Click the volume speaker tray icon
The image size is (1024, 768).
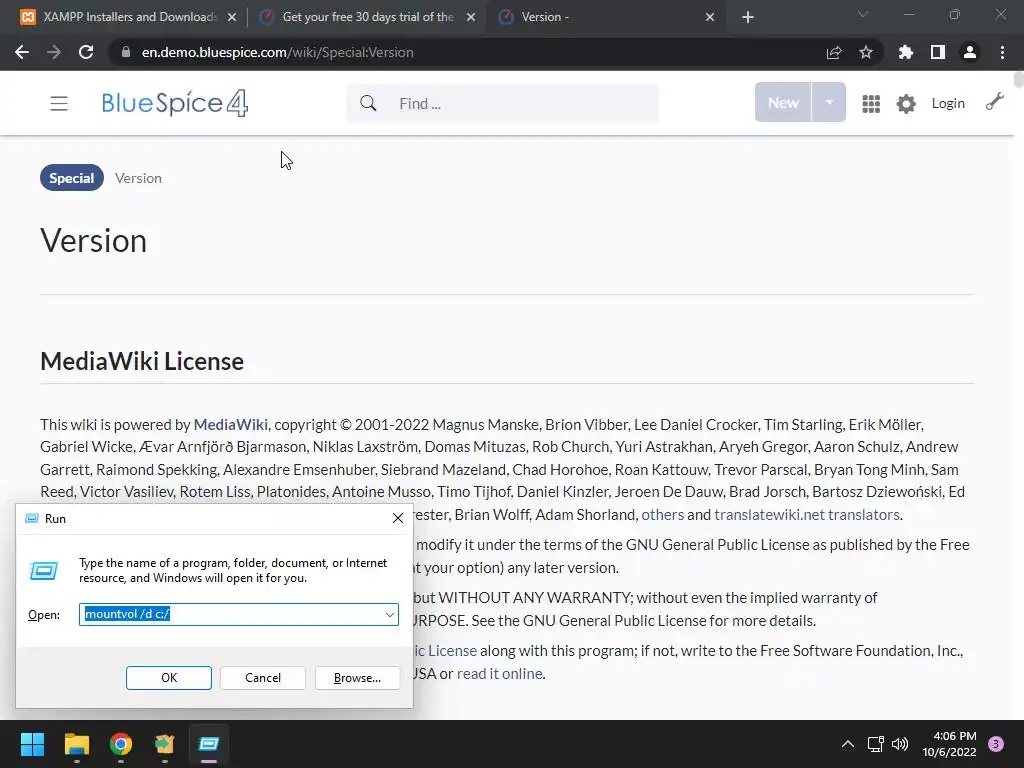pos(900,744)
